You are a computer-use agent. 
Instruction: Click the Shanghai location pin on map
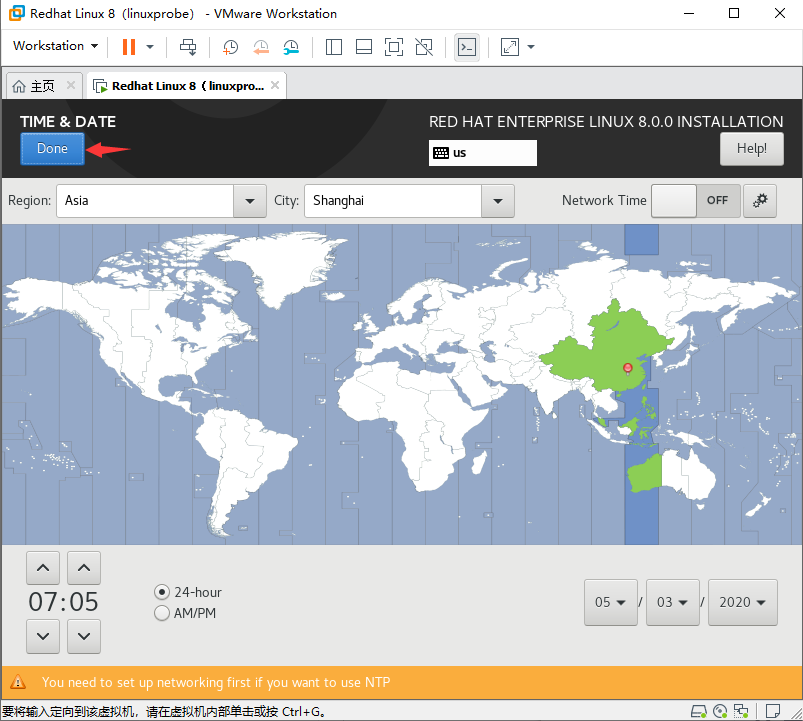pos(627,368)
